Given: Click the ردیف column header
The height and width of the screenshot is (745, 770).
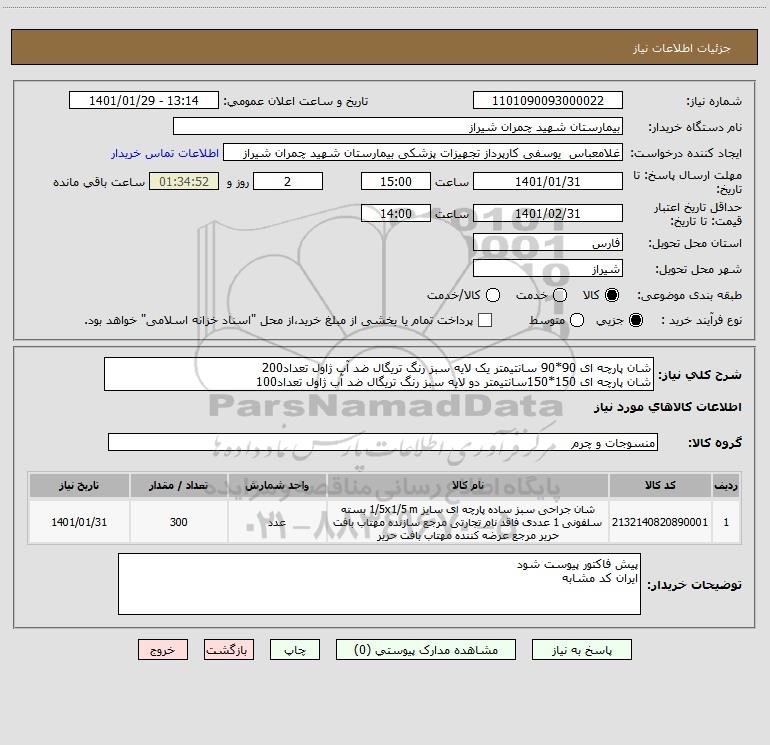Looking at the screenshot, I should click(726, 485).
